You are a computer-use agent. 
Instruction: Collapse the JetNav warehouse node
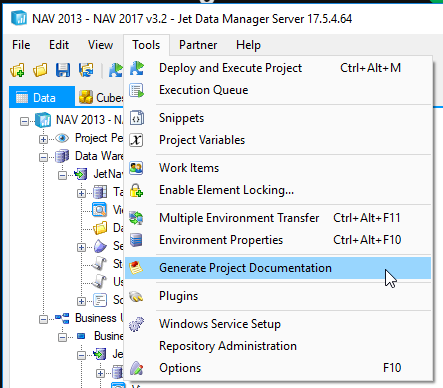[62, 175]
